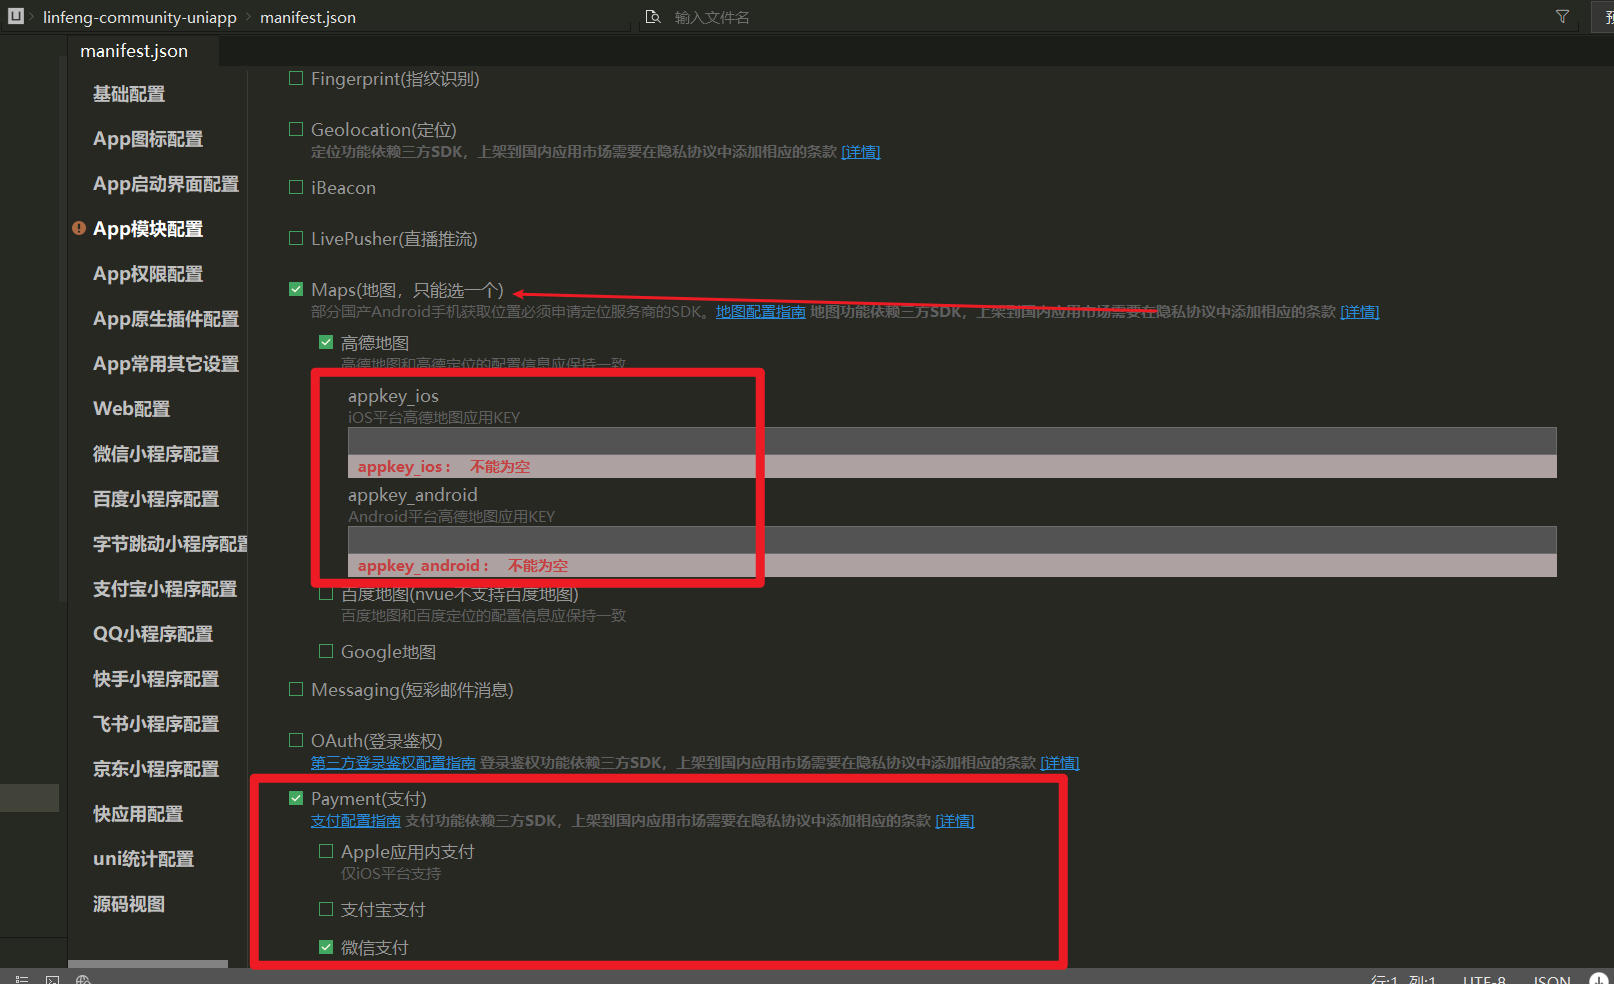The image size is (1614, 984).
Task: Enable the iBeacon module checkbox
Action: 296,187
